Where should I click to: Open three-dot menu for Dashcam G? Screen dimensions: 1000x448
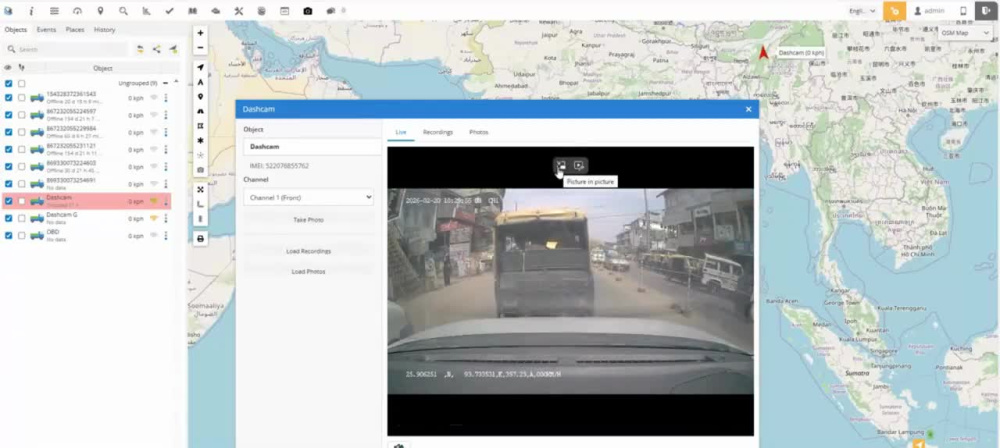(166, 218)
